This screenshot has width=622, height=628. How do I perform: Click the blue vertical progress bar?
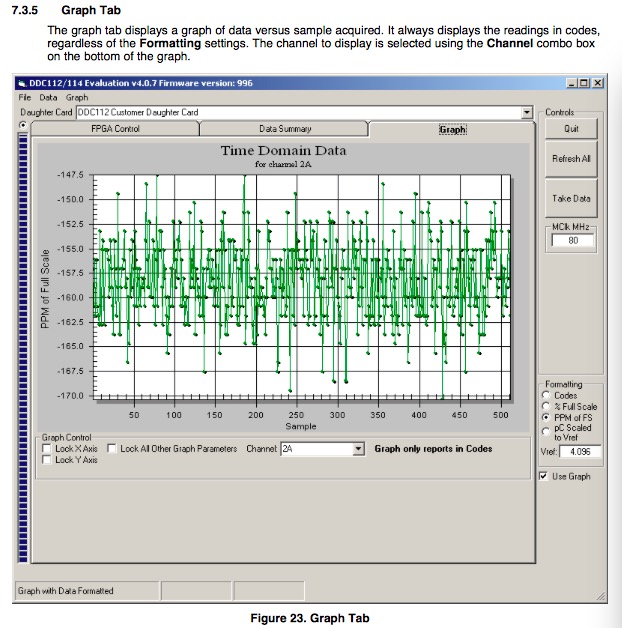point(23,348)
